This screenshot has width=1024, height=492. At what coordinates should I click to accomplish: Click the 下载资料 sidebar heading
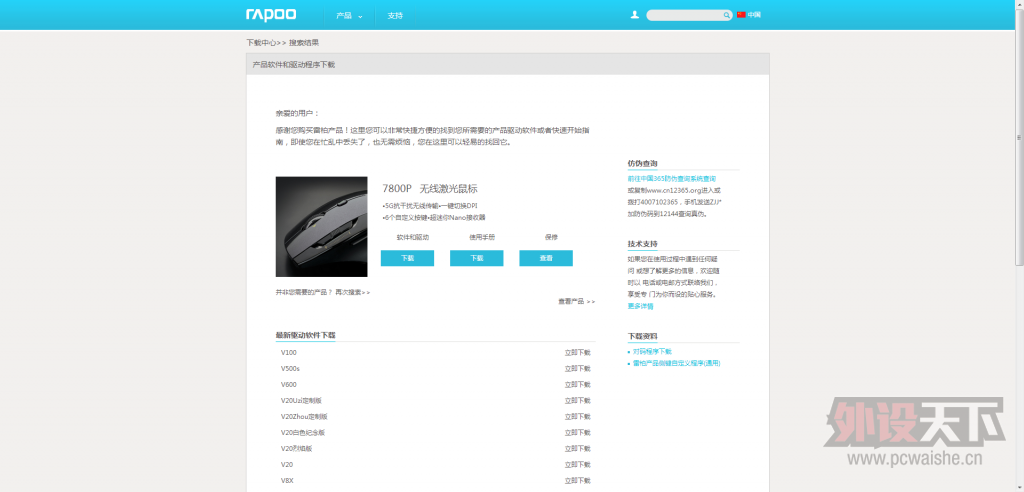tap(643, 336)
